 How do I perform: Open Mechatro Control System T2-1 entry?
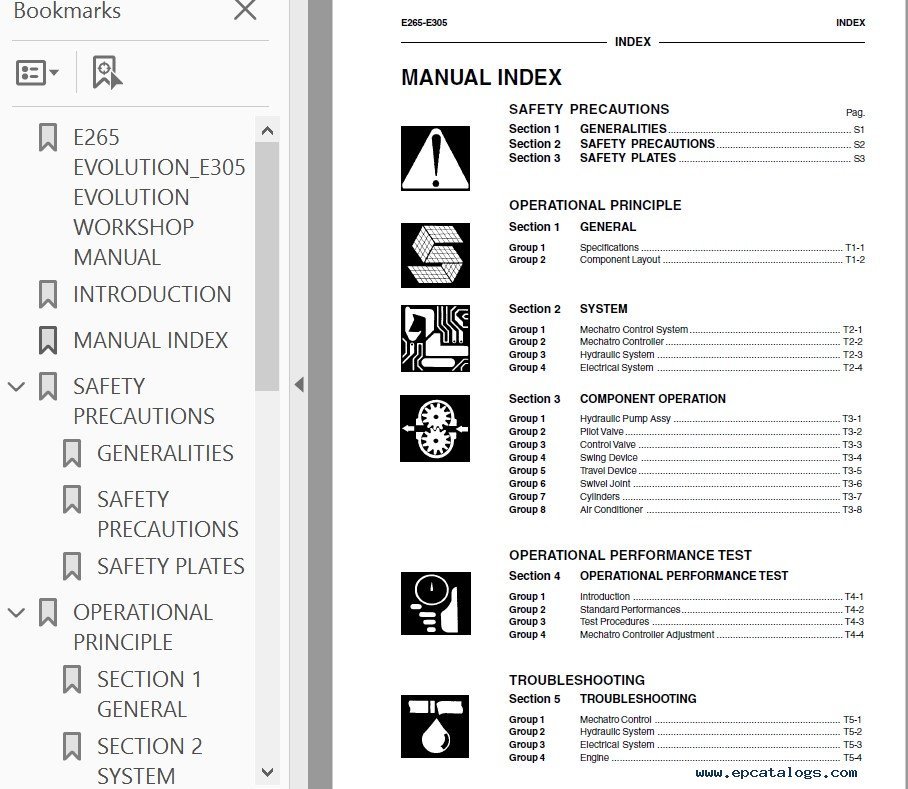pos(686,329)
